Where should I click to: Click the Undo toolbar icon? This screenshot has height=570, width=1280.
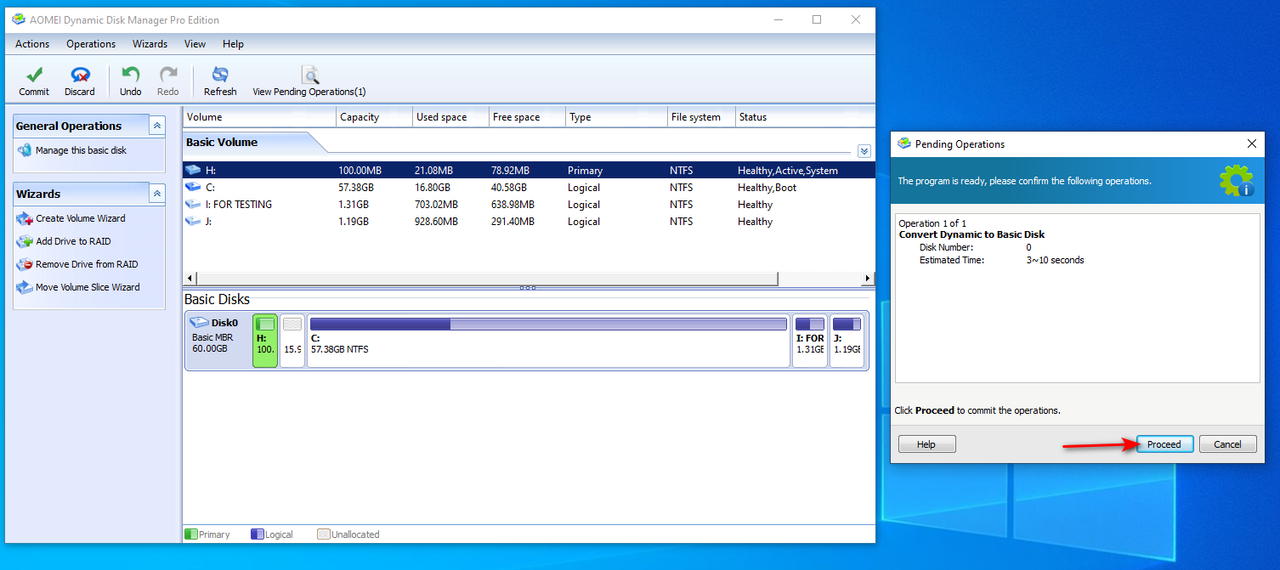pos(130,75)
